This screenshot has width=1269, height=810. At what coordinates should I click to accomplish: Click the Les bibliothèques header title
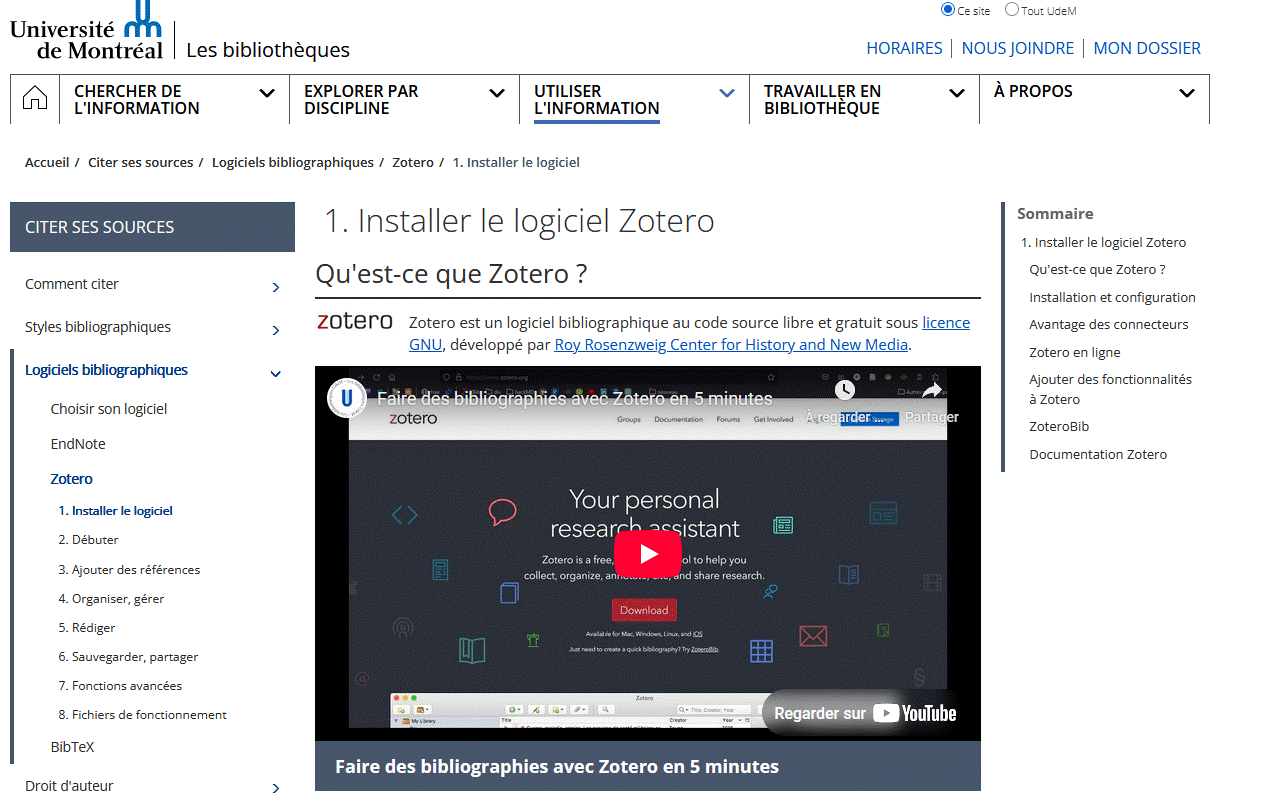tap(268, 49)
